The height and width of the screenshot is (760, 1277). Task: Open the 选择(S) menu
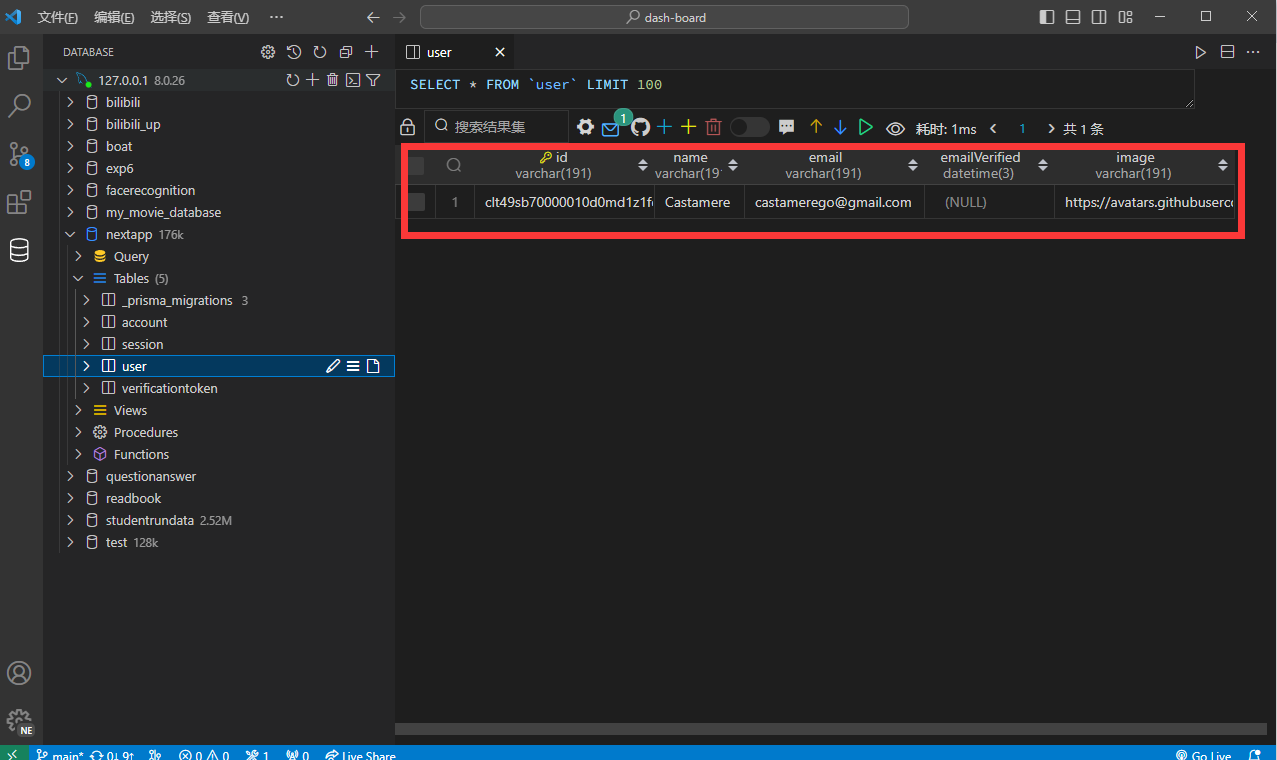(171, 17)
